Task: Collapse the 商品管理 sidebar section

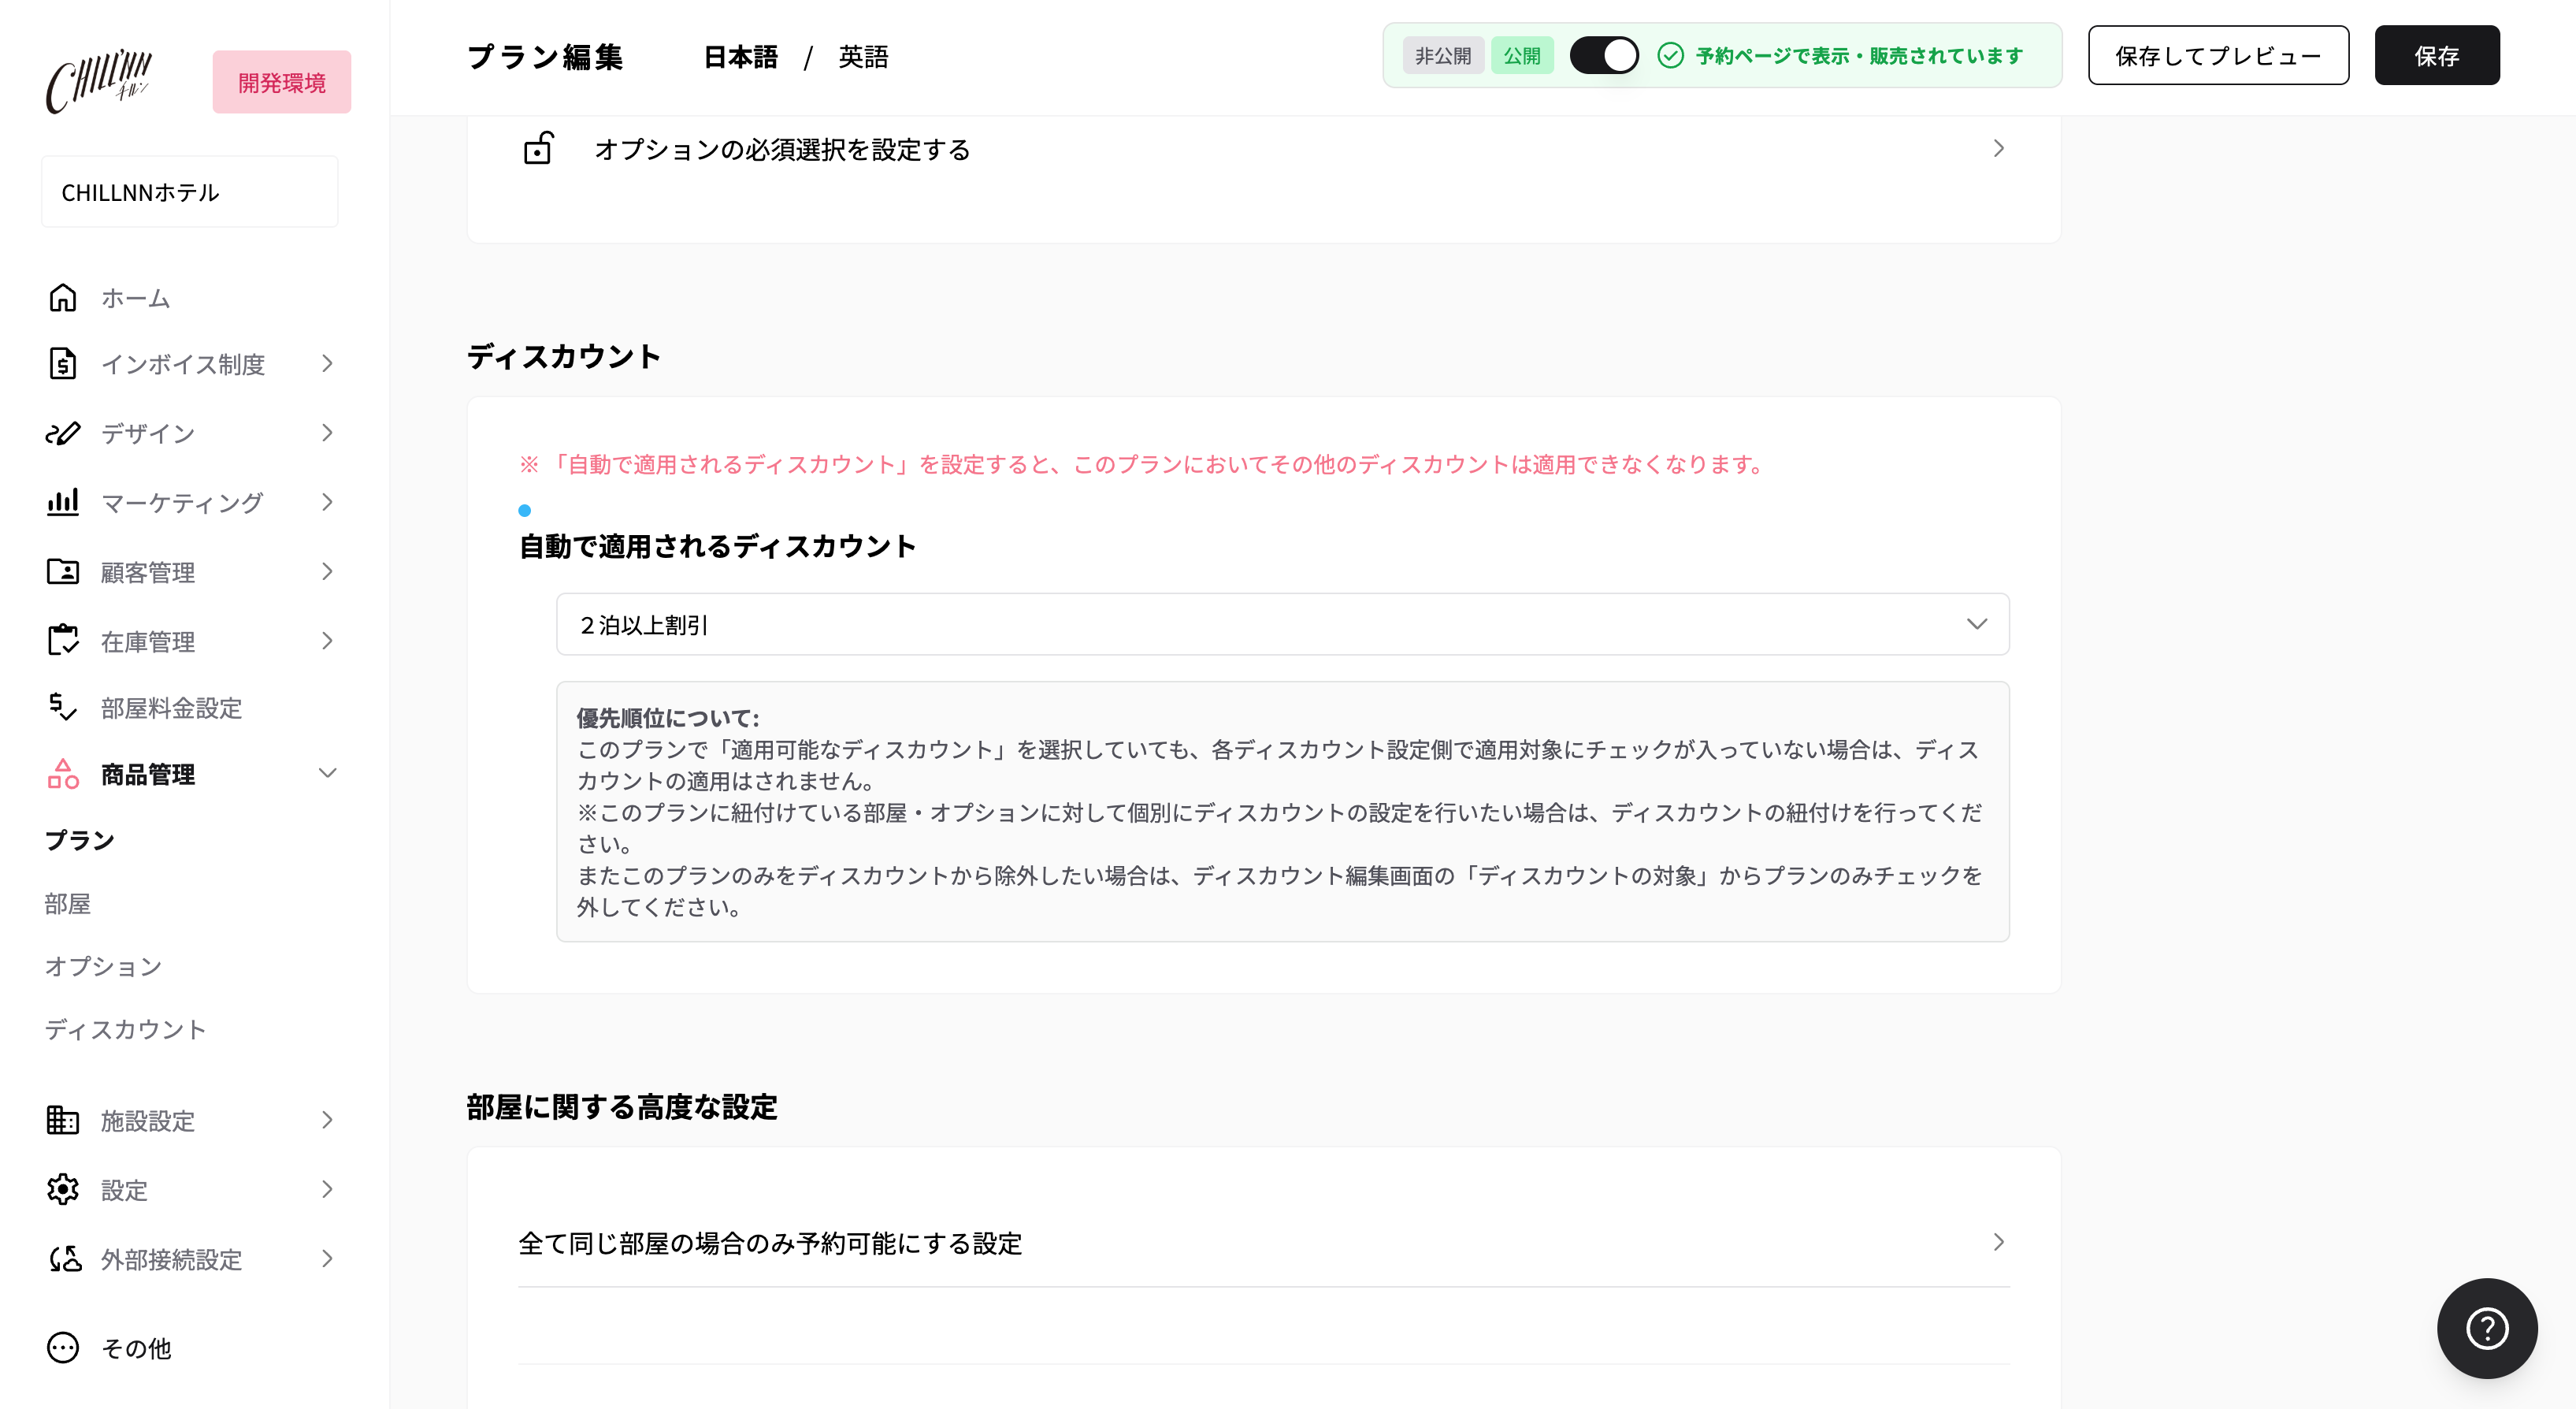Action: (x=327, y=773)
